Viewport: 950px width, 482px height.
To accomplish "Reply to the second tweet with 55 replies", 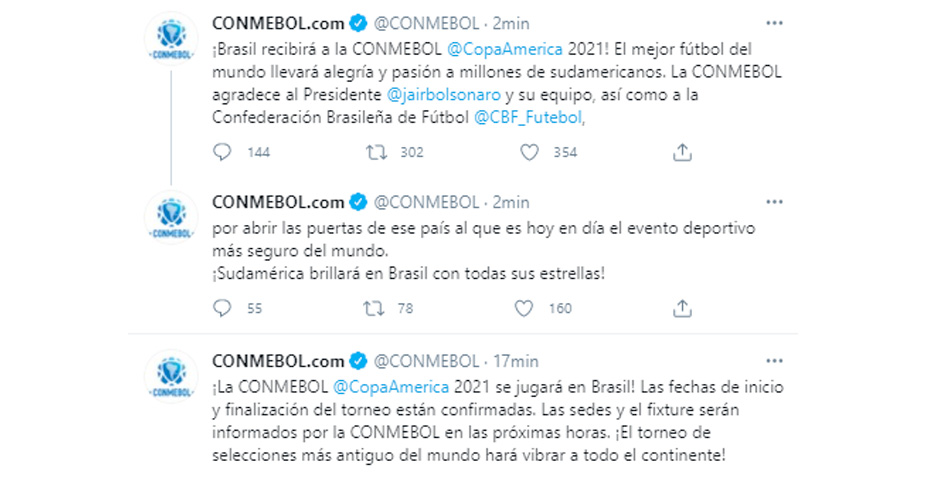I will (222, 308).
